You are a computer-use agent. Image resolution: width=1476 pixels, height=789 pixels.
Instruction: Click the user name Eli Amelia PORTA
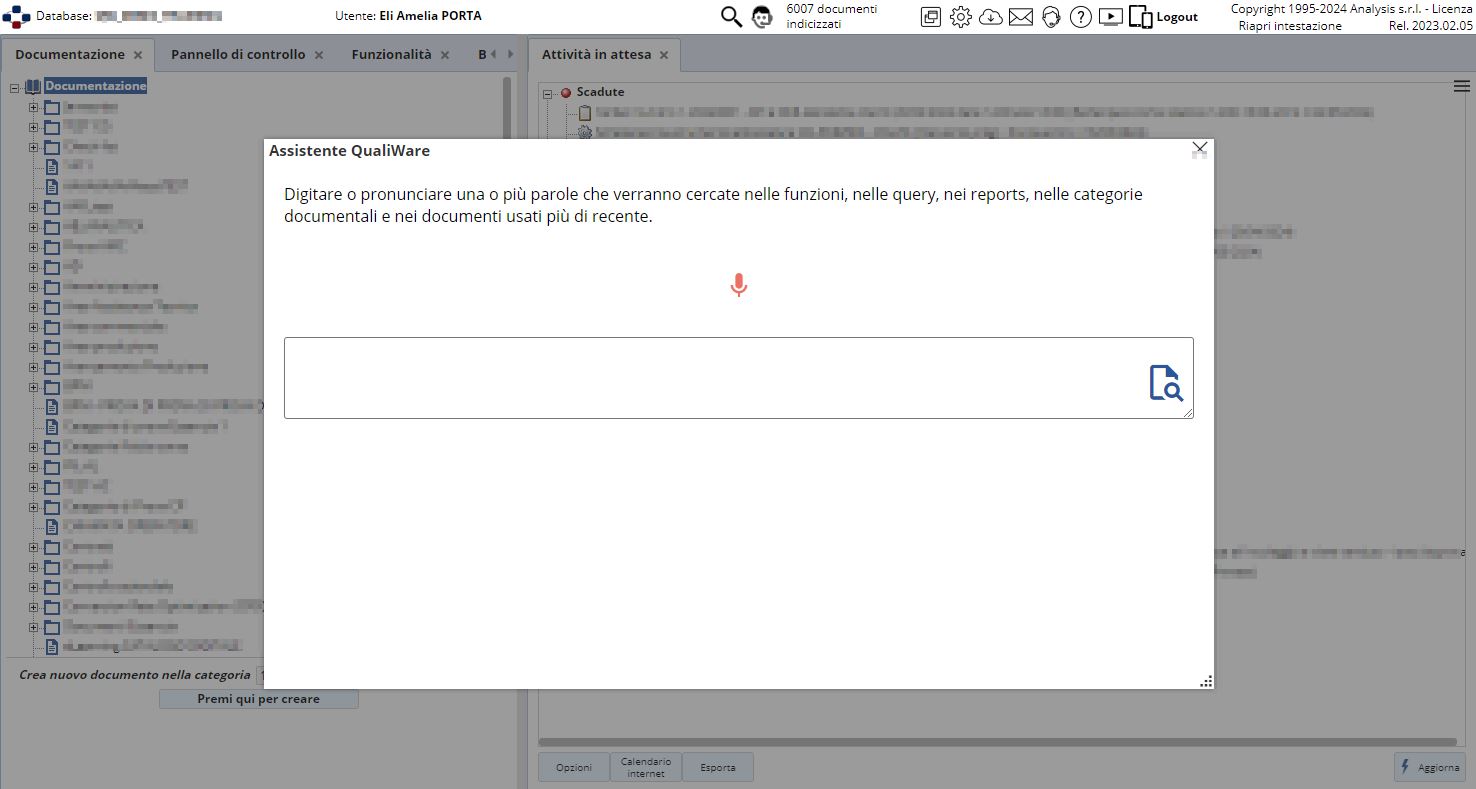click(x=431, y=16)
